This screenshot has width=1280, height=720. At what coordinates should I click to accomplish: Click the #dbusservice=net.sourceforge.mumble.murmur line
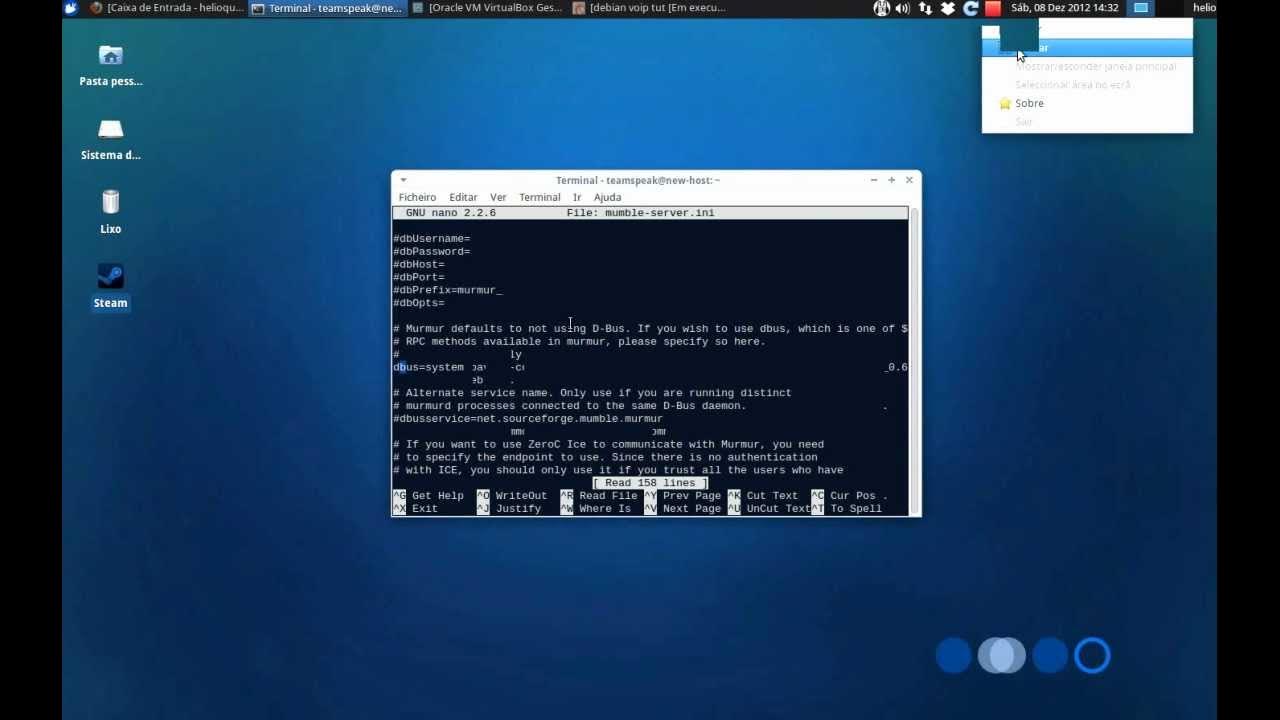pyautogui.click(x=528, y=419)
